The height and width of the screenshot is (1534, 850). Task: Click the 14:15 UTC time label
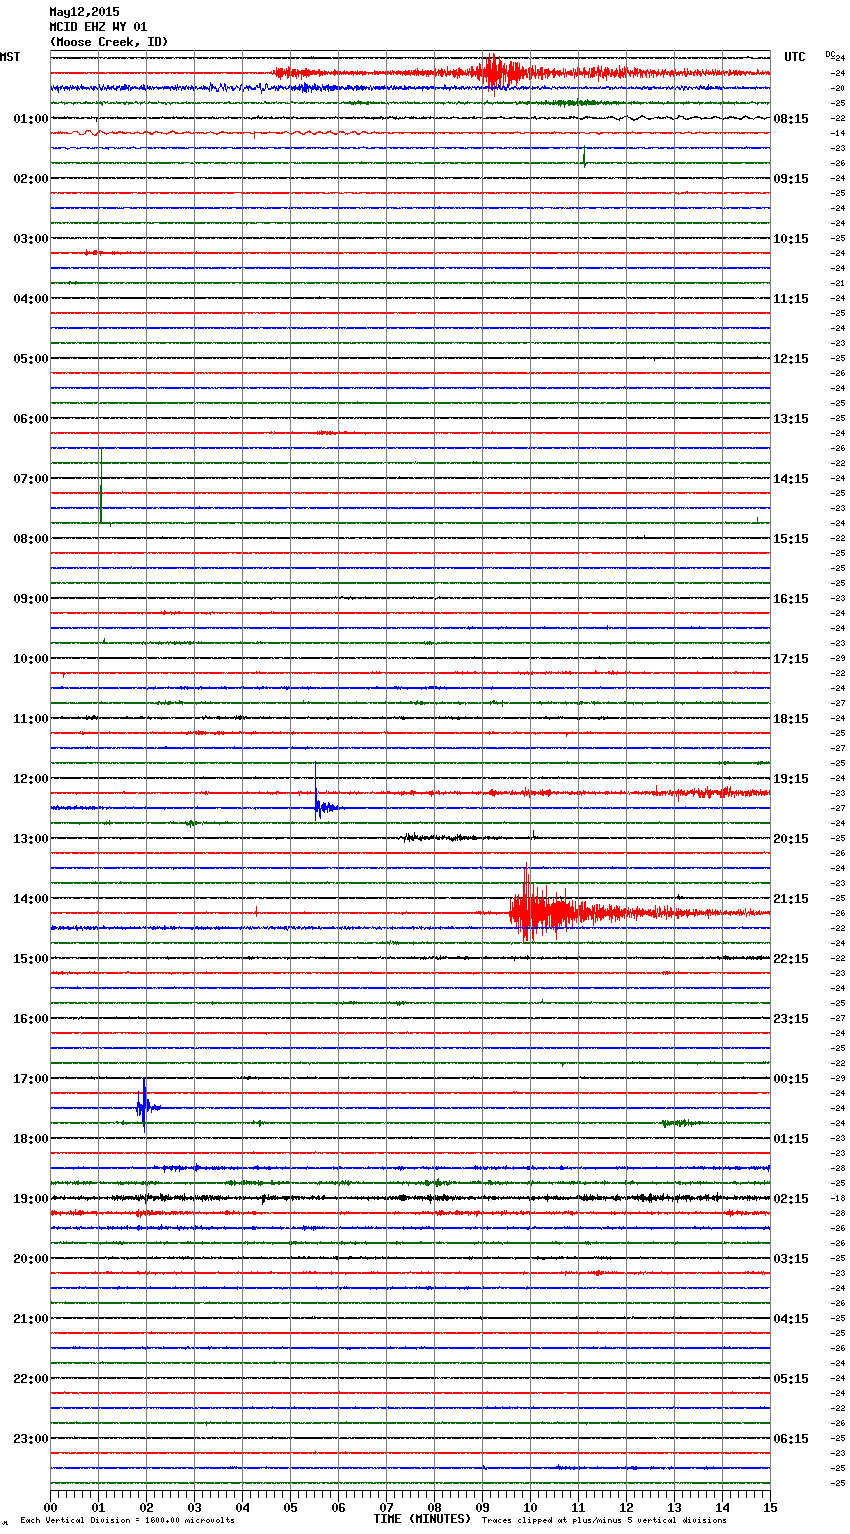[791, 479]
